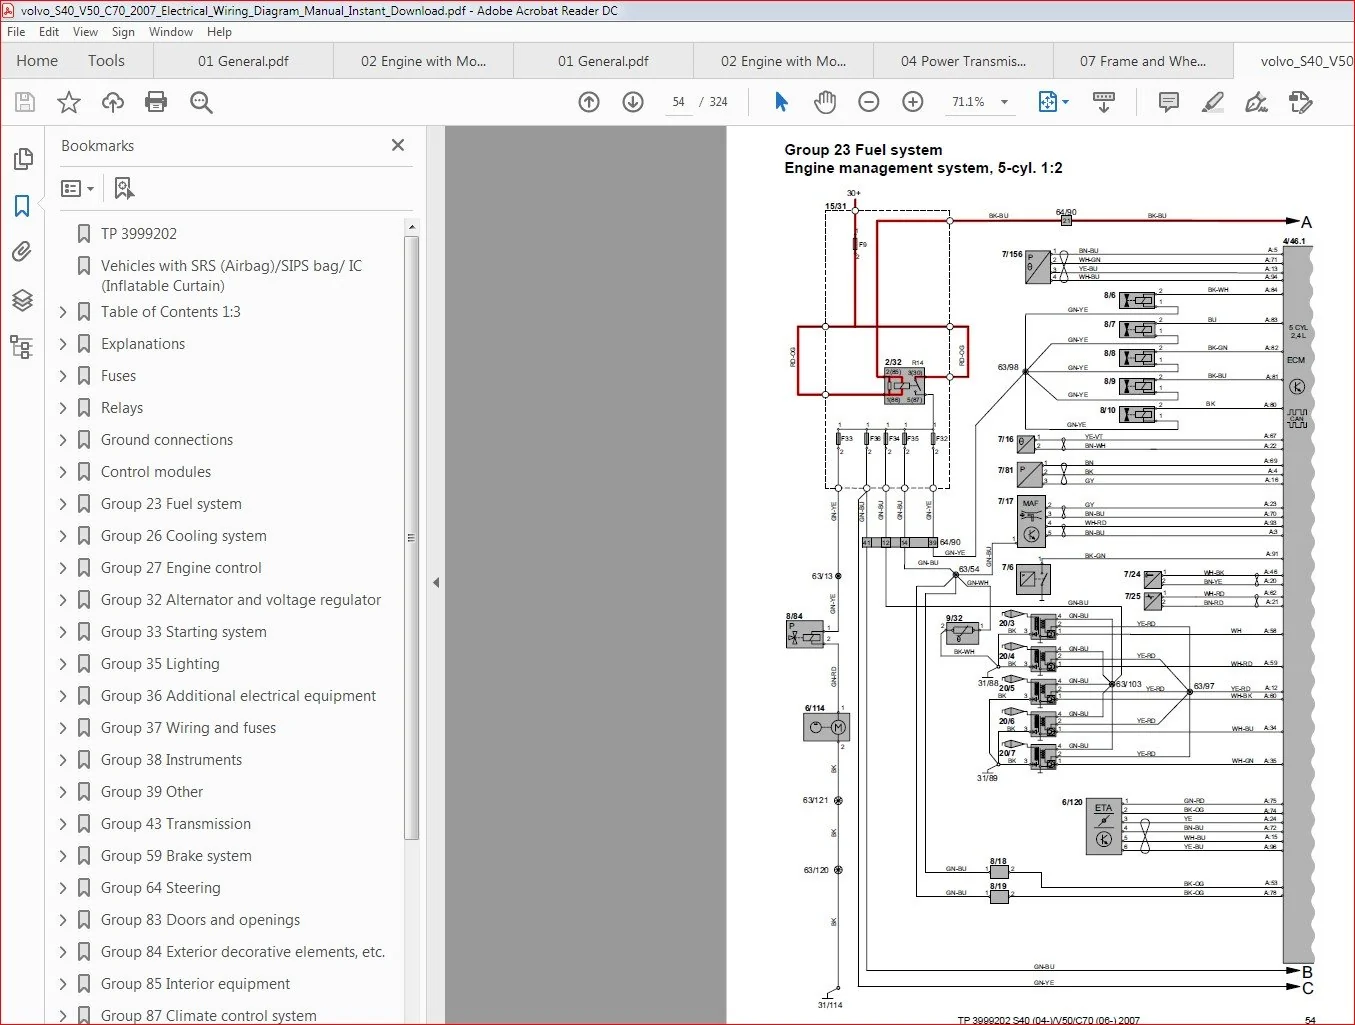
Task: Open the View menu
Action: tap(86, 32)
